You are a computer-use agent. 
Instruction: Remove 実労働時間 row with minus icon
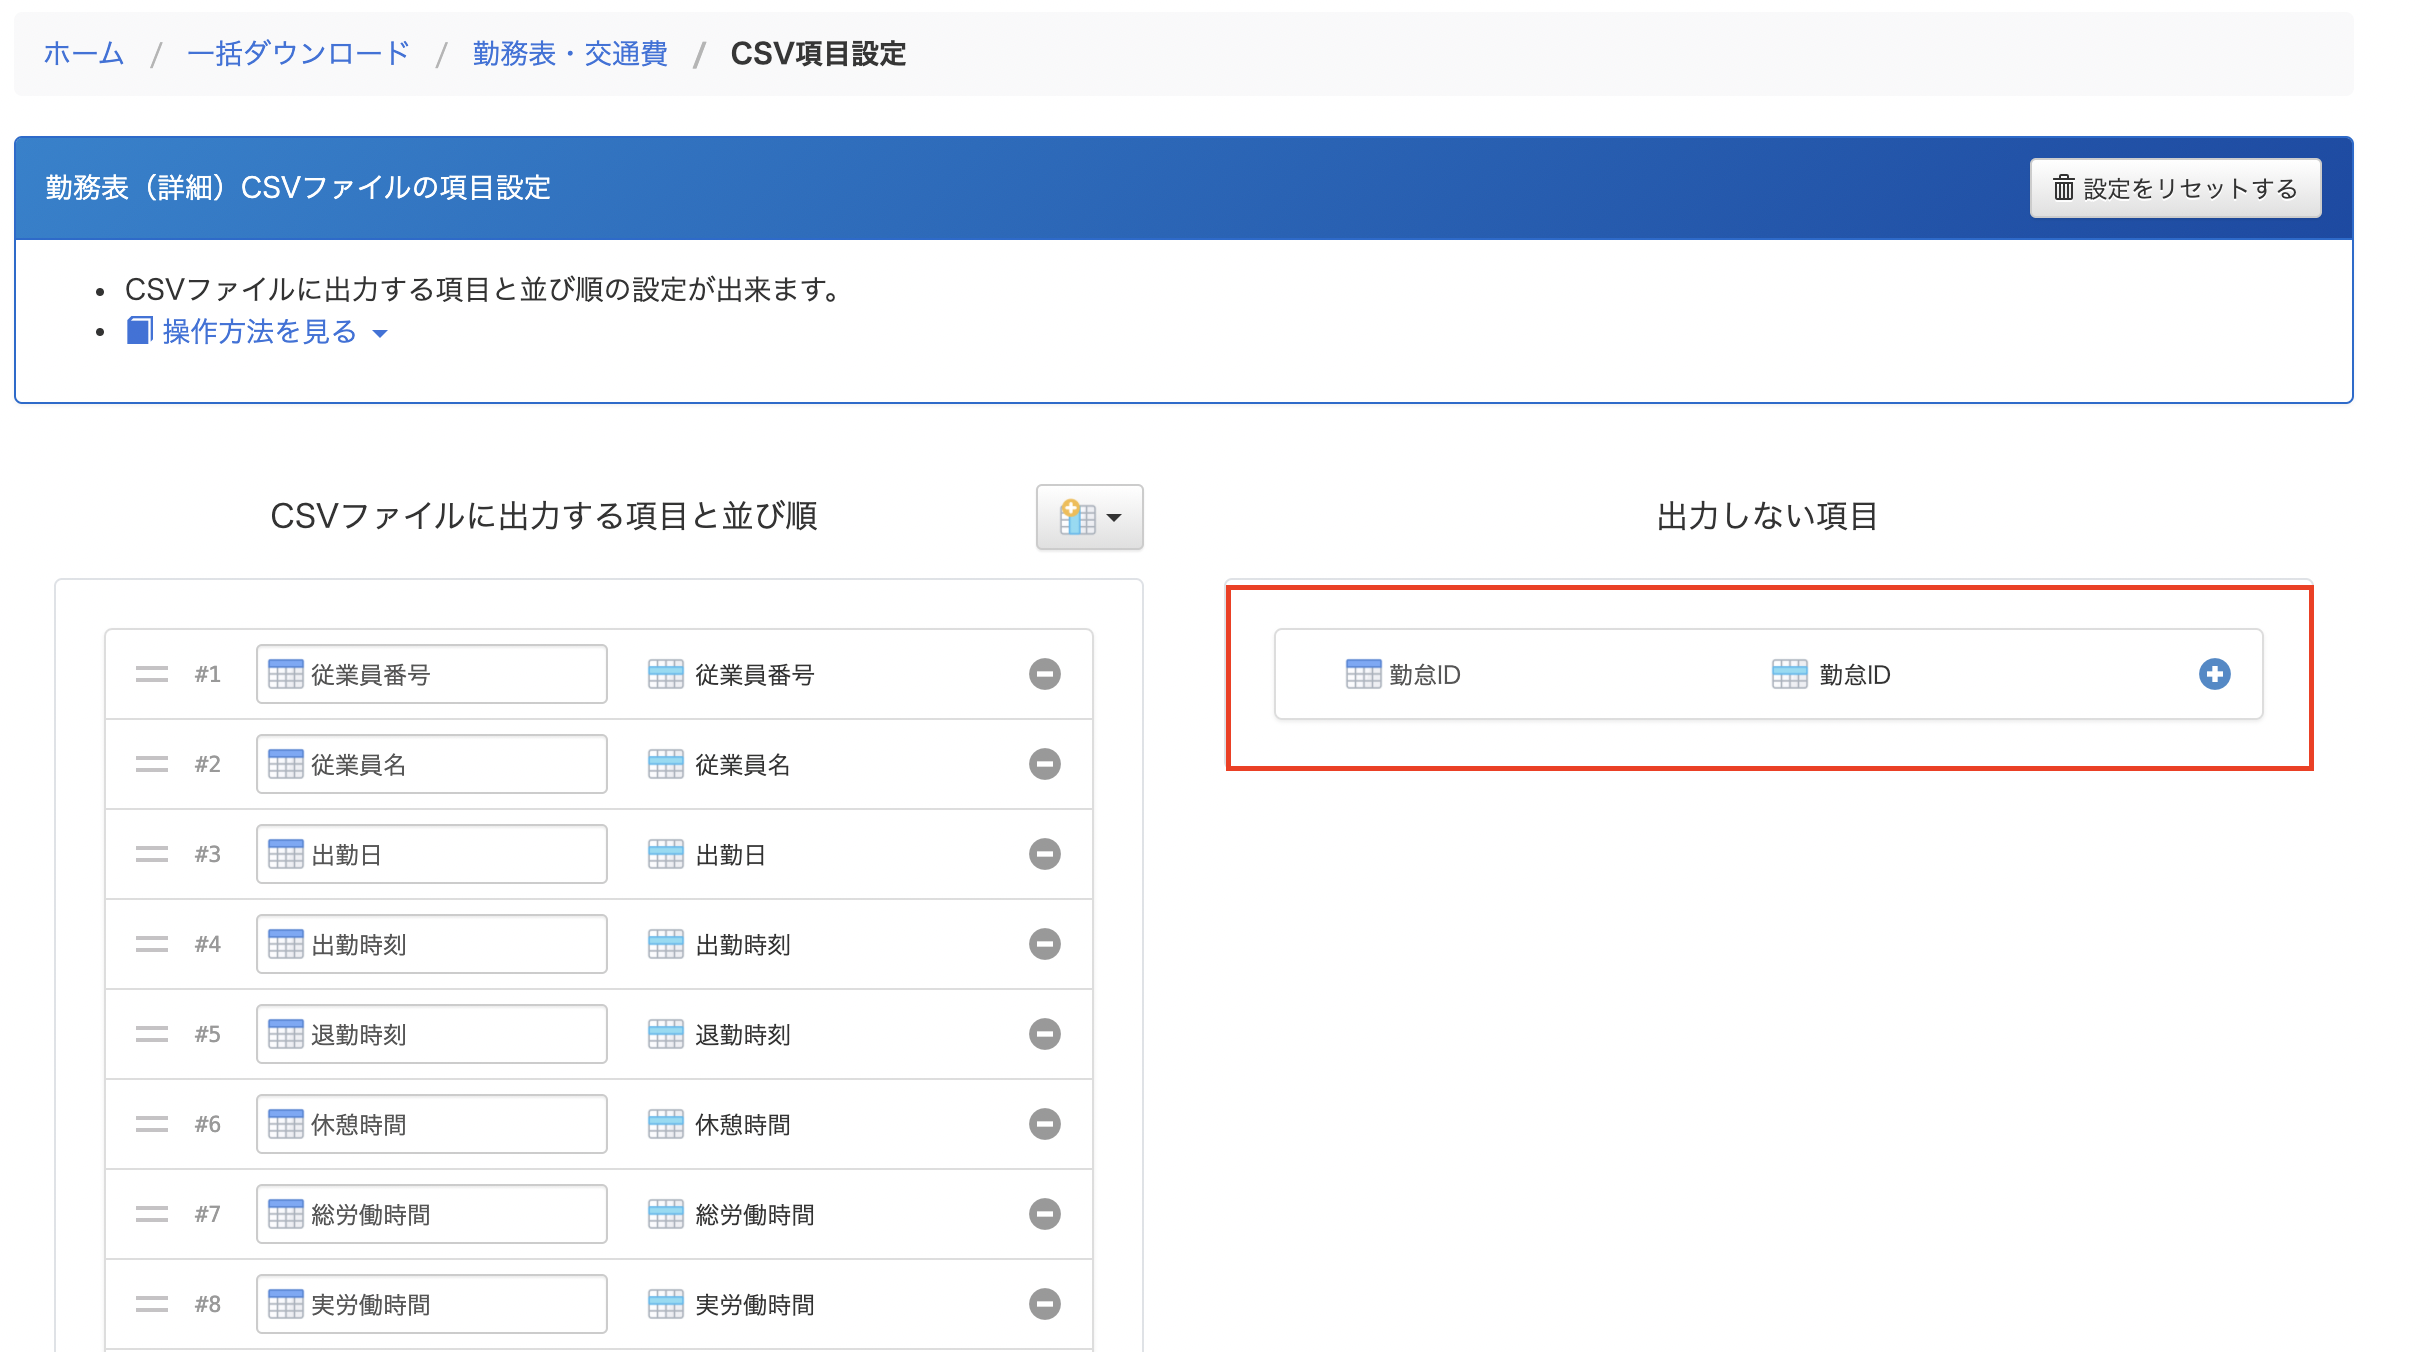1044,1304
